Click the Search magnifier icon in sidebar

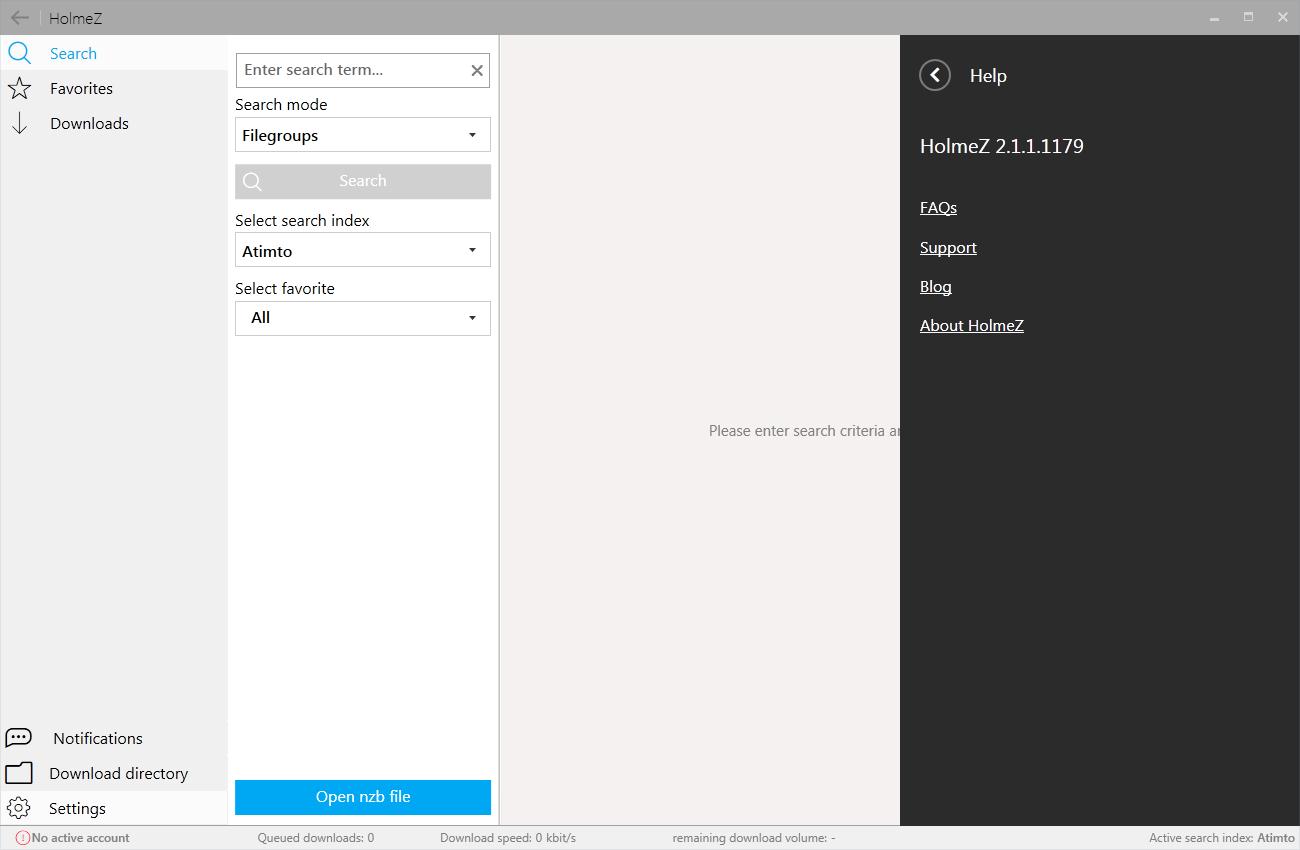tap(19, 54)
